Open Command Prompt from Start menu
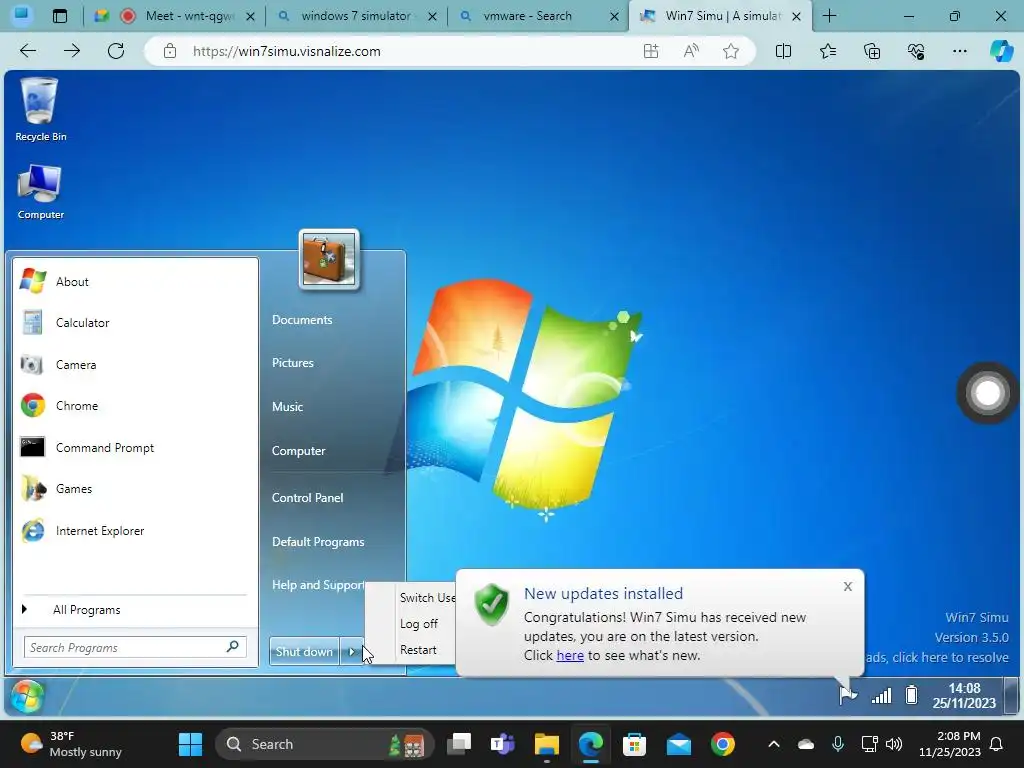 point(135,447)
